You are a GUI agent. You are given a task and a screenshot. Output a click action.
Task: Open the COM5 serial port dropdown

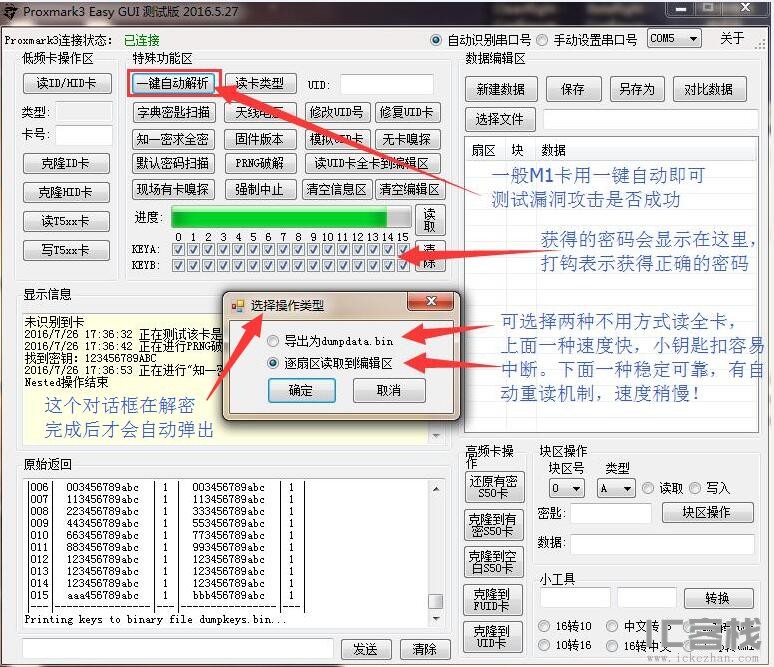(674, 39)
